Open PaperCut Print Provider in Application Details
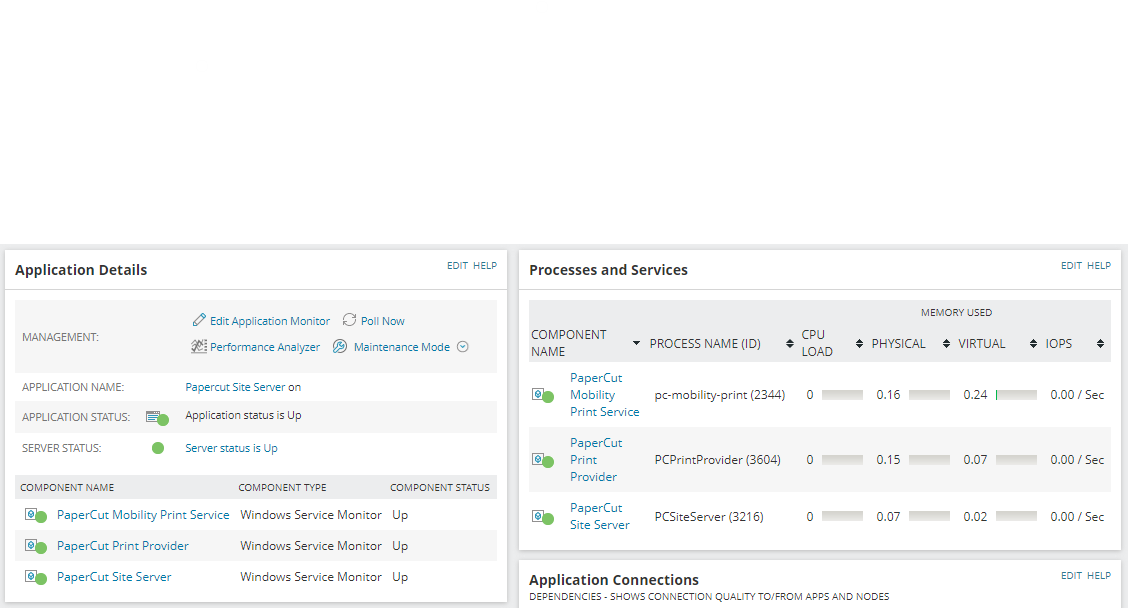The height and width of the screenshot is (608, 1128). (x=122, y=546)
